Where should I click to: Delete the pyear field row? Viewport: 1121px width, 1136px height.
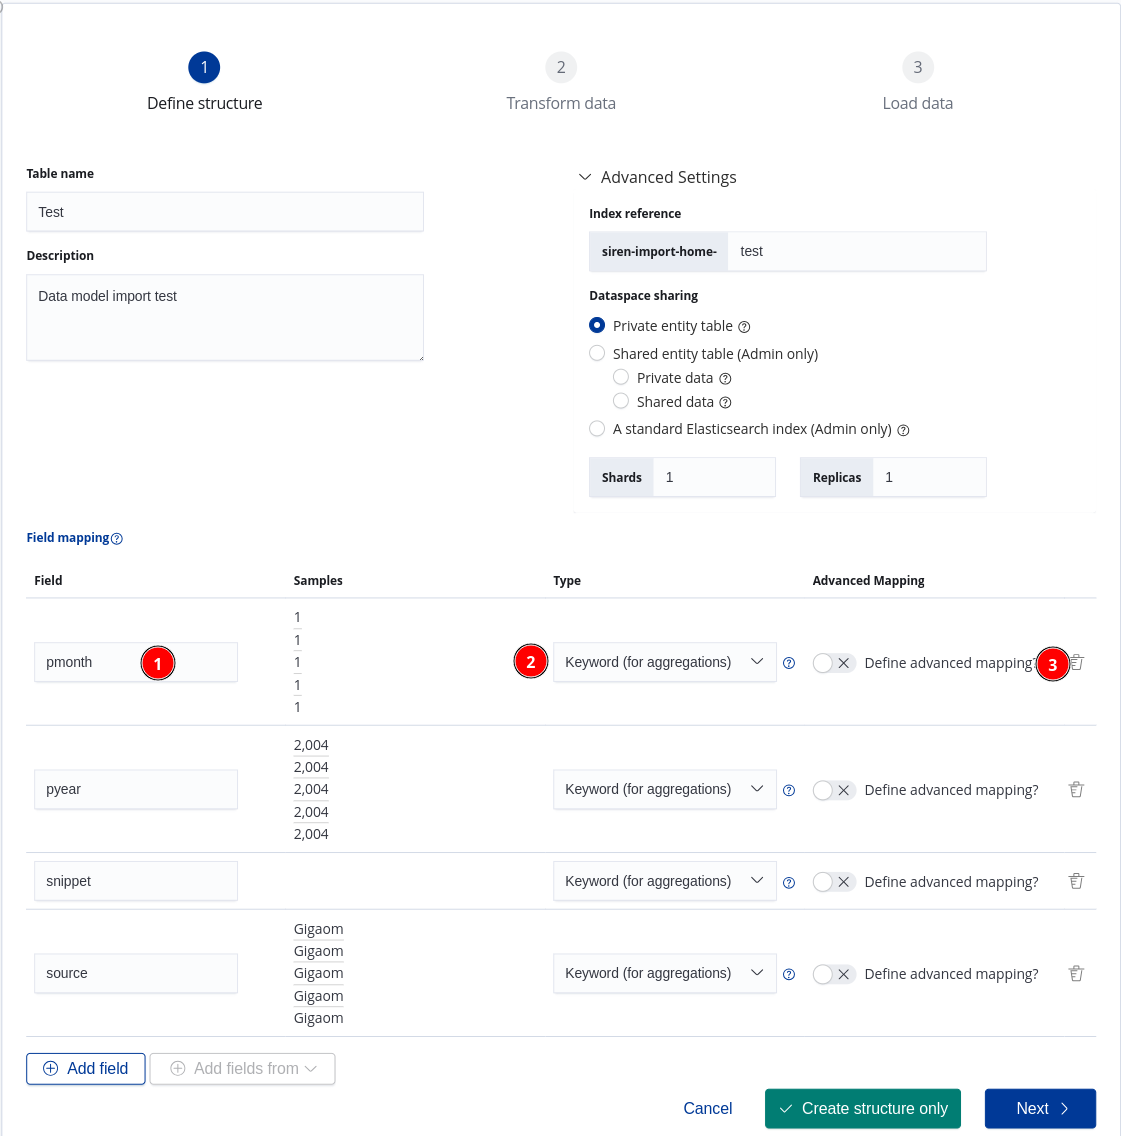click(x=1076, y=790)
